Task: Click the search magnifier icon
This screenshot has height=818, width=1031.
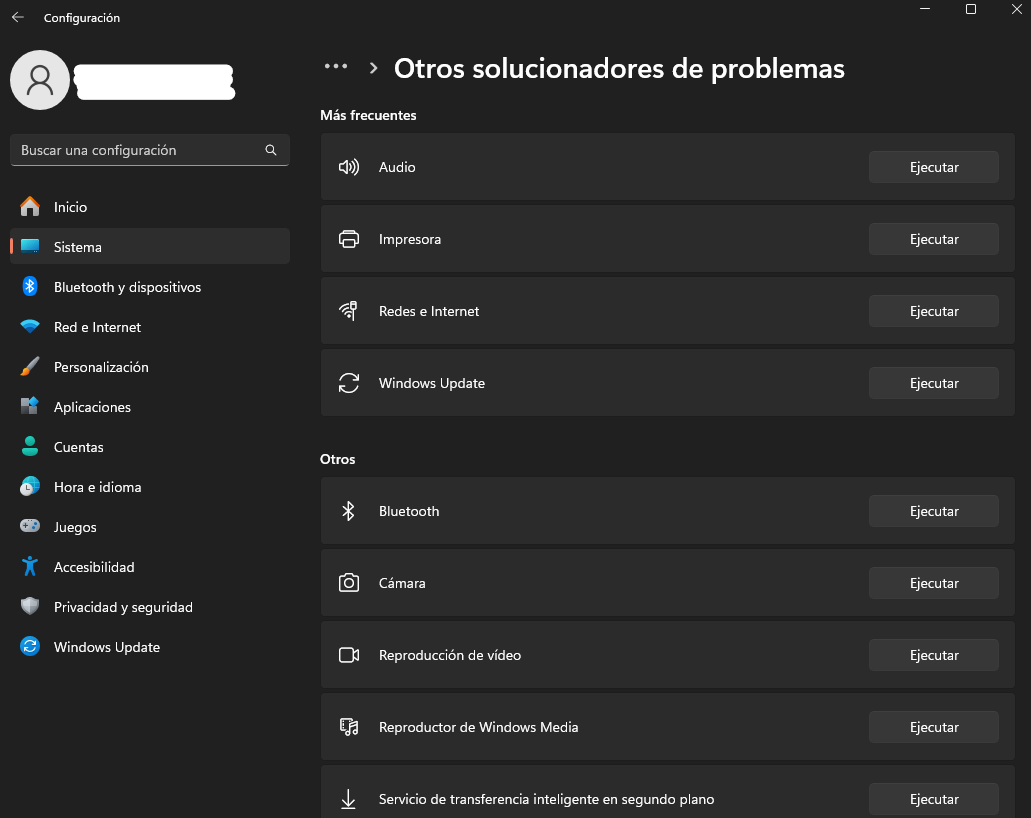Action: 271,150
